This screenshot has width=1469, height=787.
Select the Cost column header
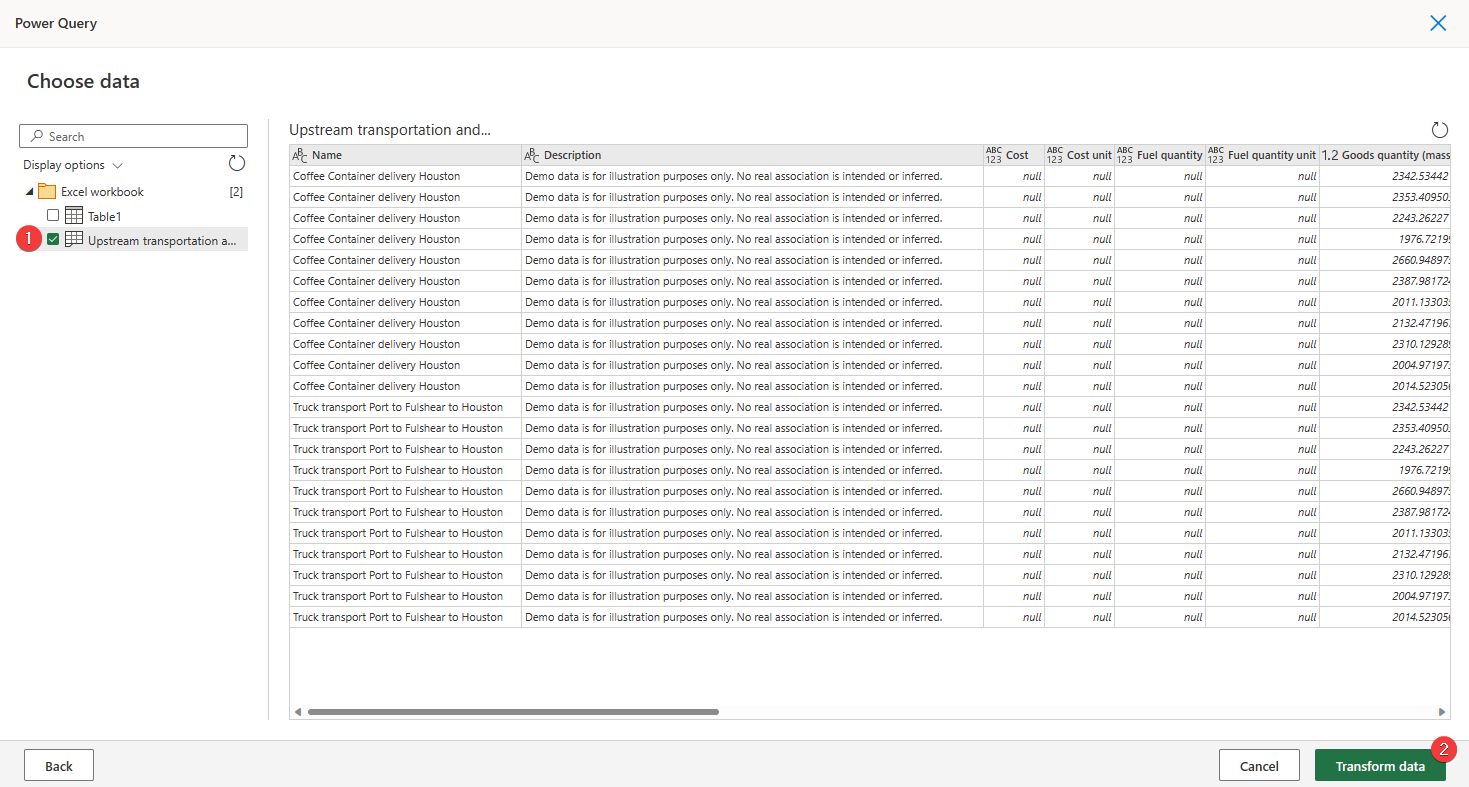click(1014, 155)
